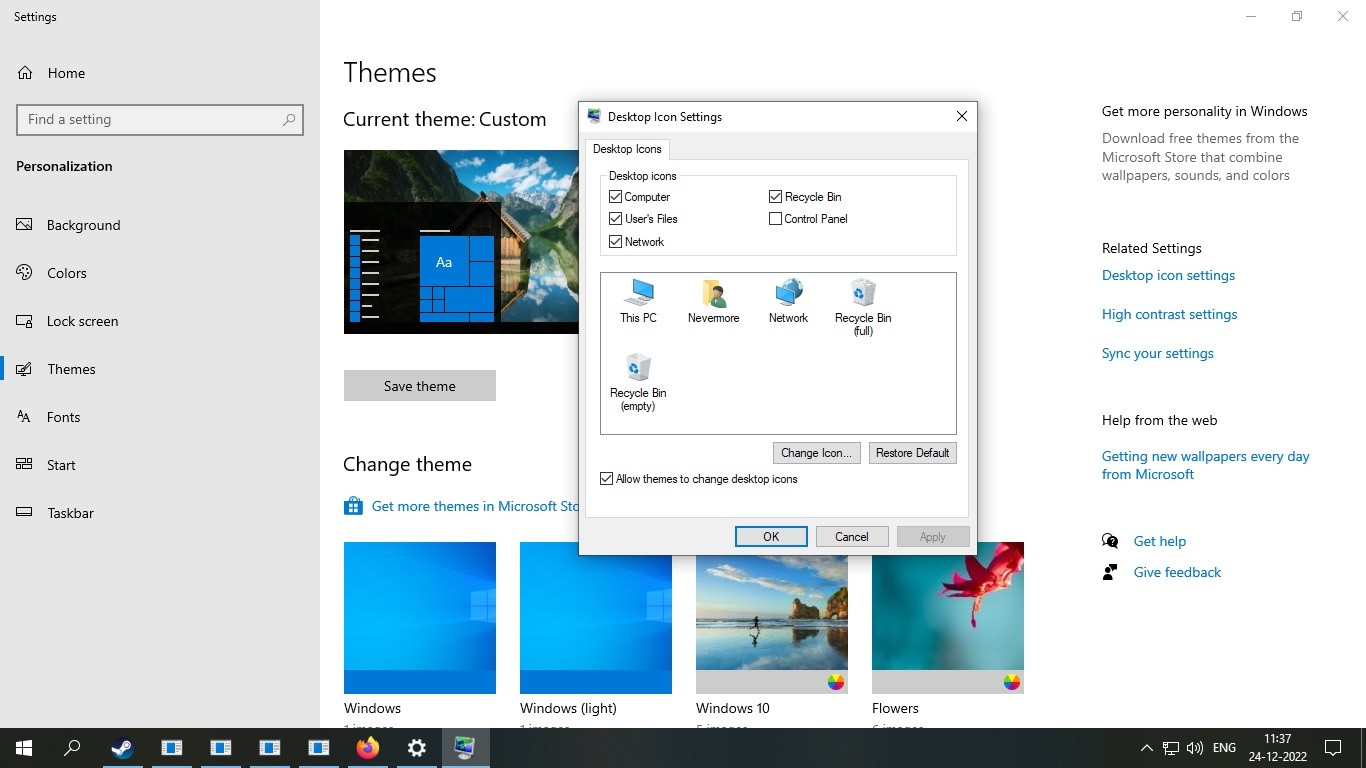The image size is (1366, 768).
Task: Open High contrast settings link
Action: pos(1169,314)
